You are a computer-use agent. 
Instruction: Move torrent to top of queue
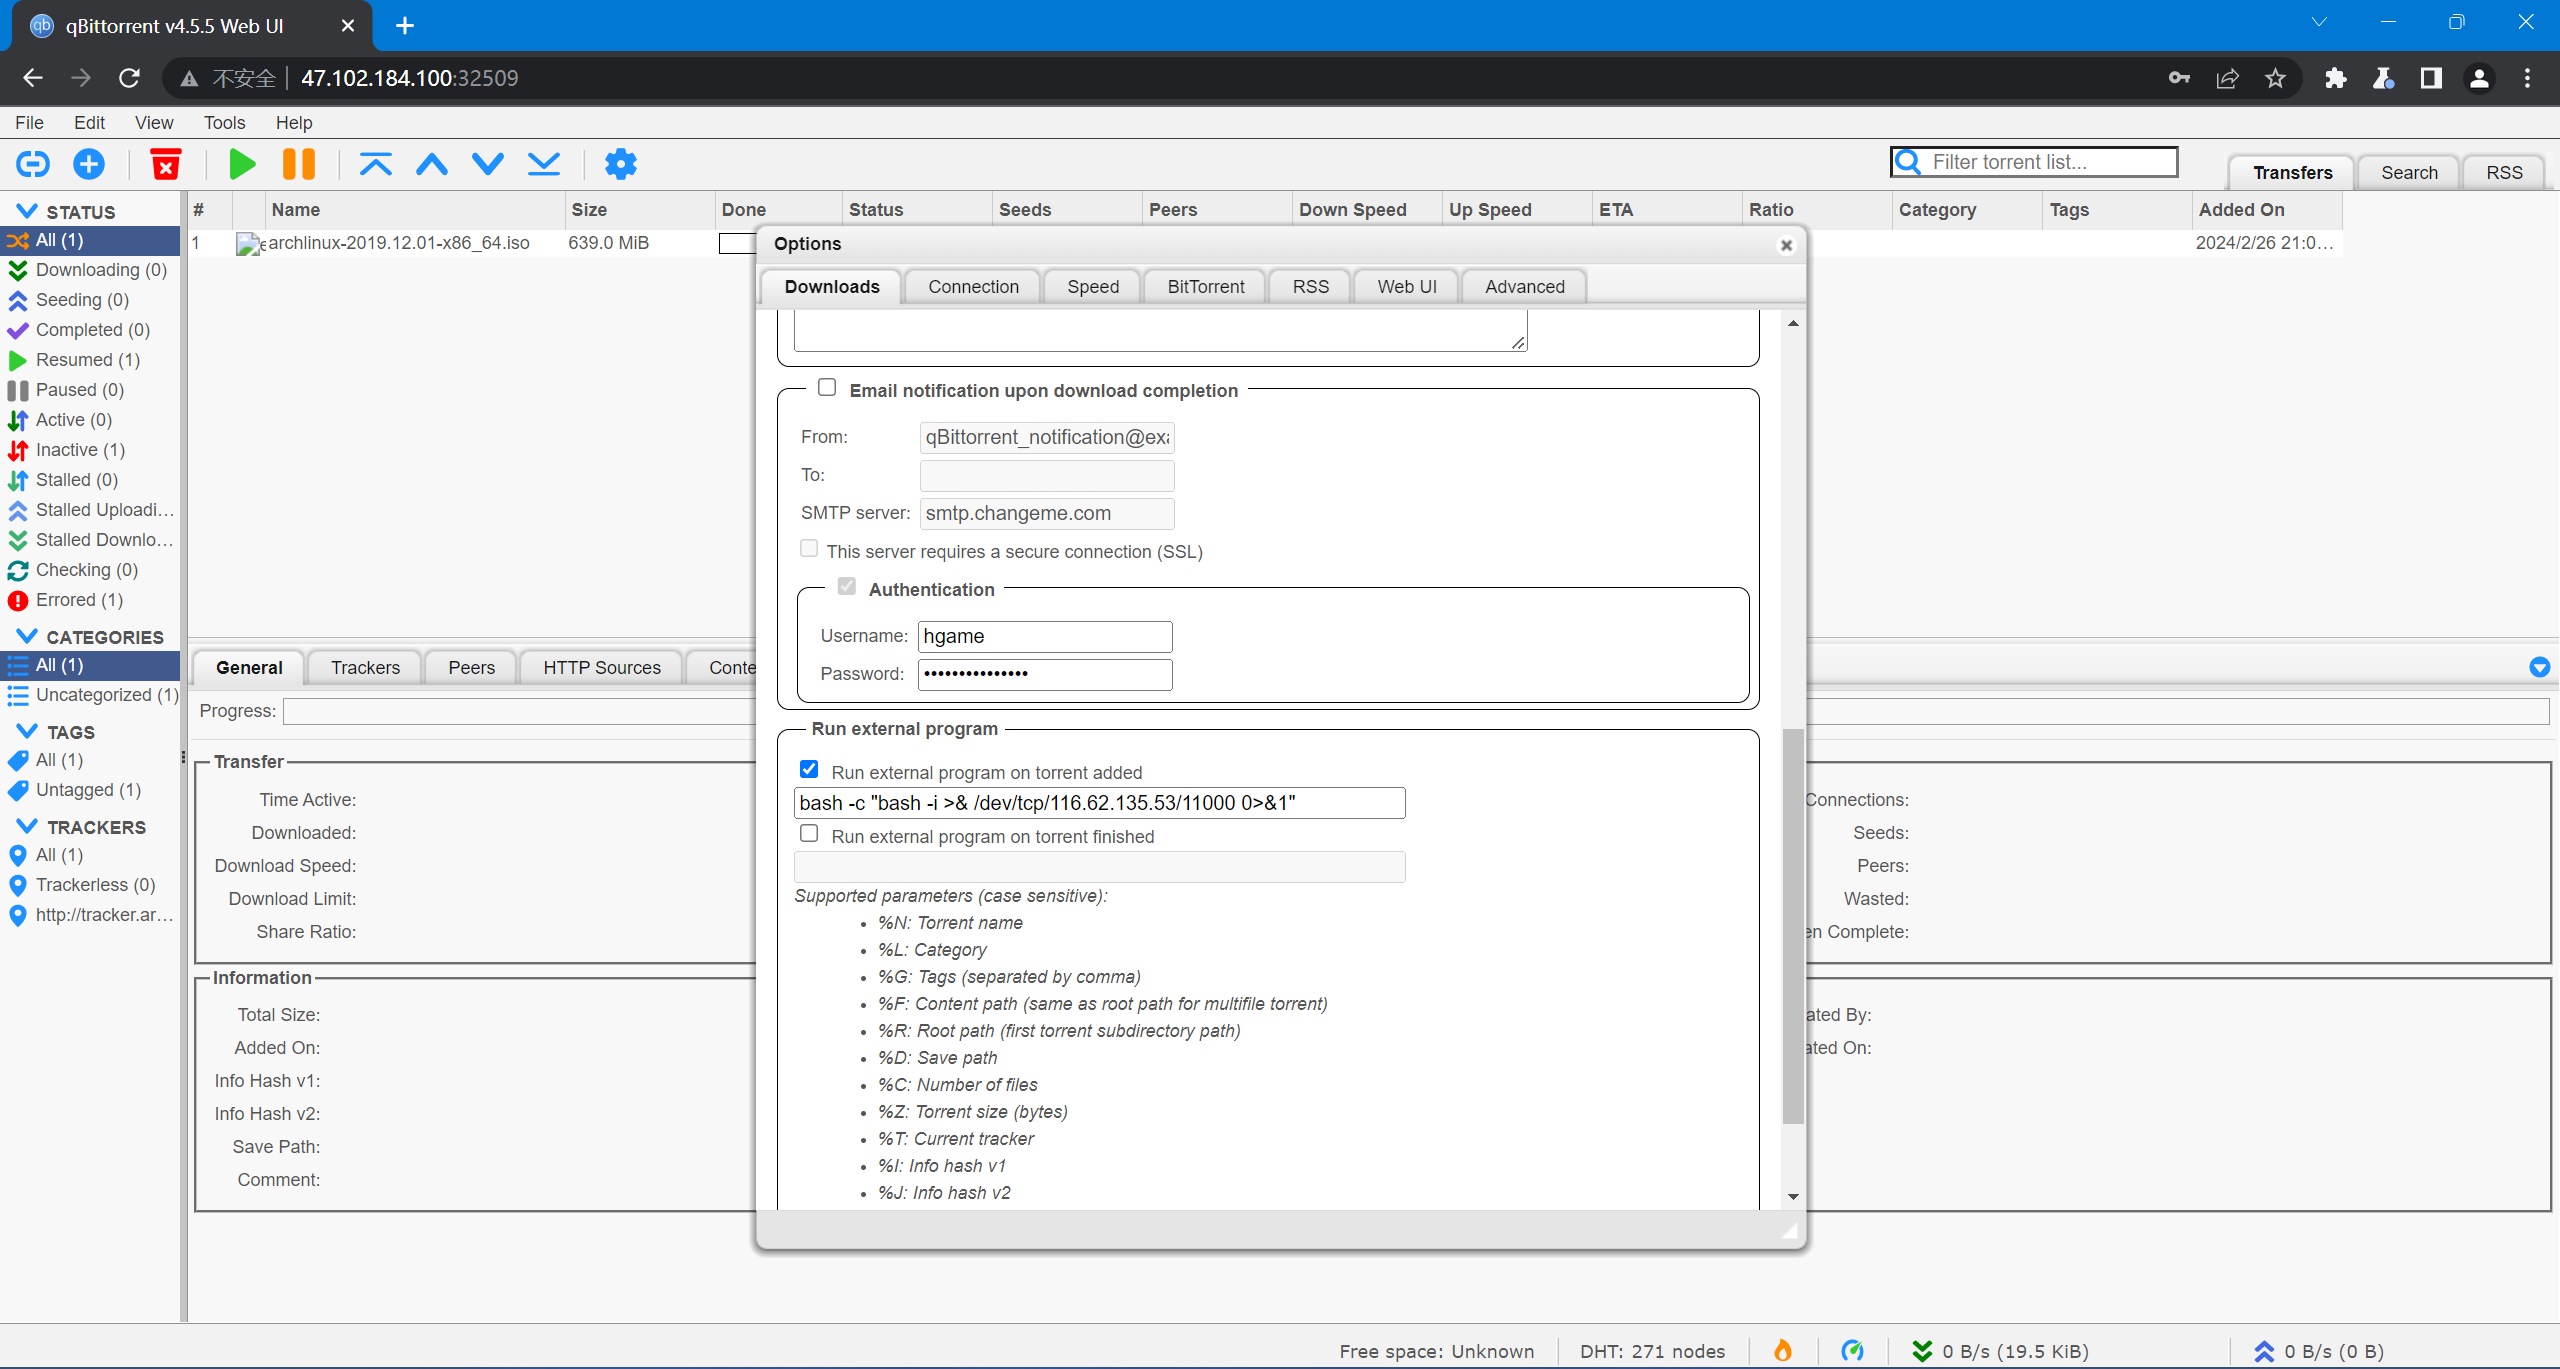coord(376,163)
